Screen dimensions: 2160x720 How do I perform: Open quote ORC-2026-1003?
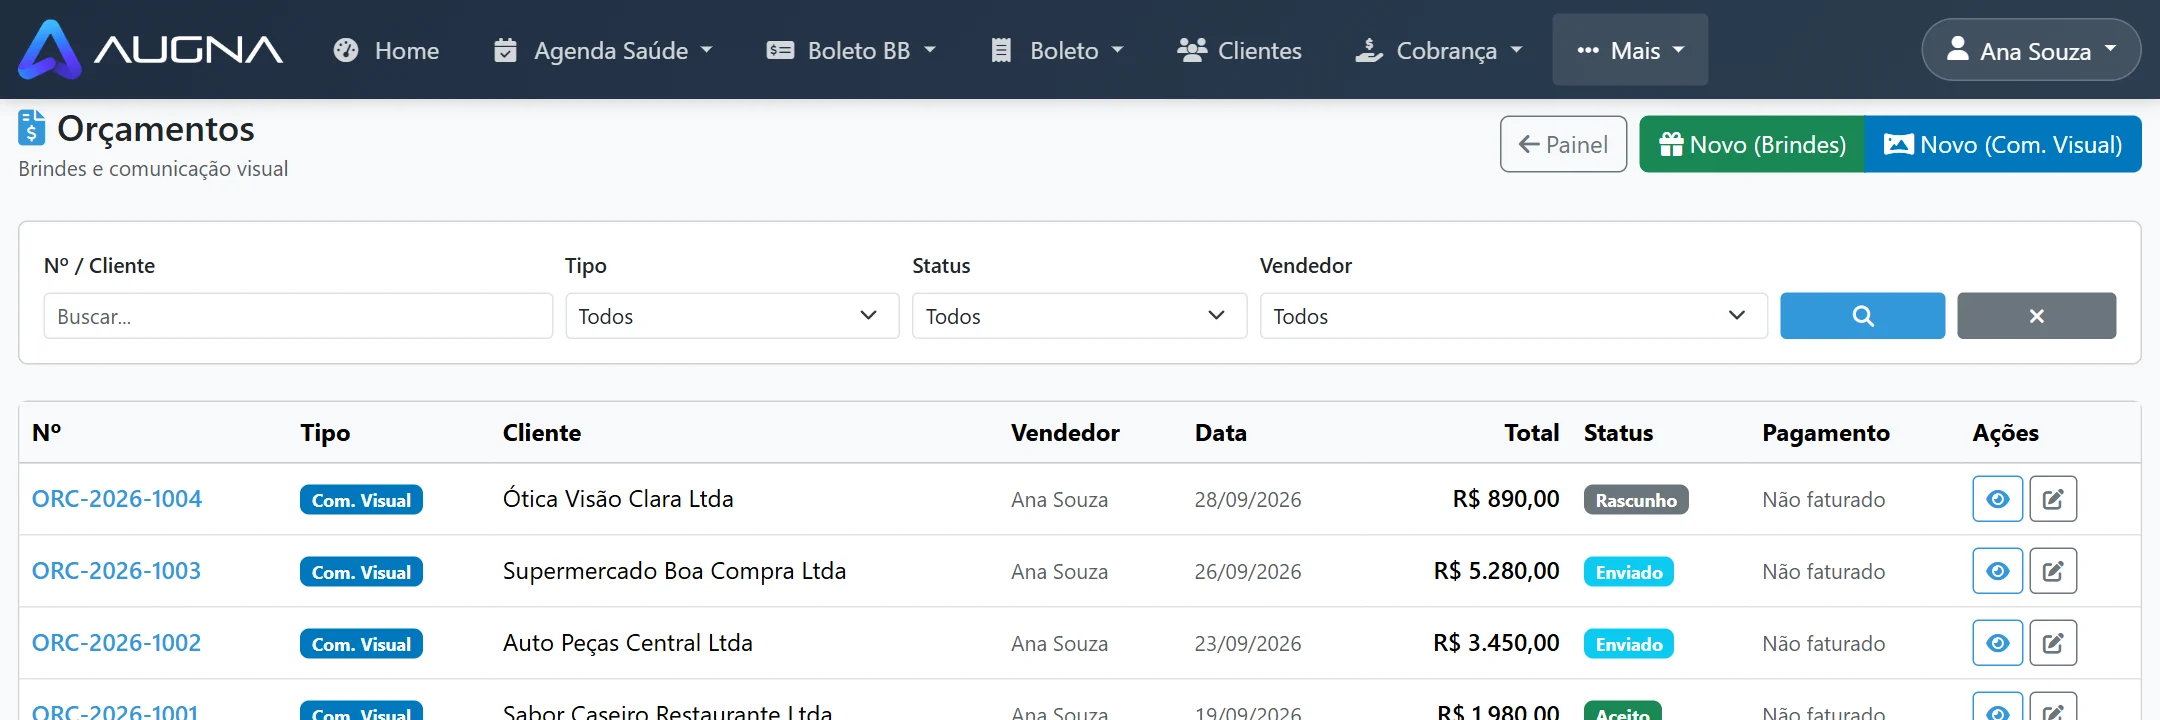click(117, 571)
